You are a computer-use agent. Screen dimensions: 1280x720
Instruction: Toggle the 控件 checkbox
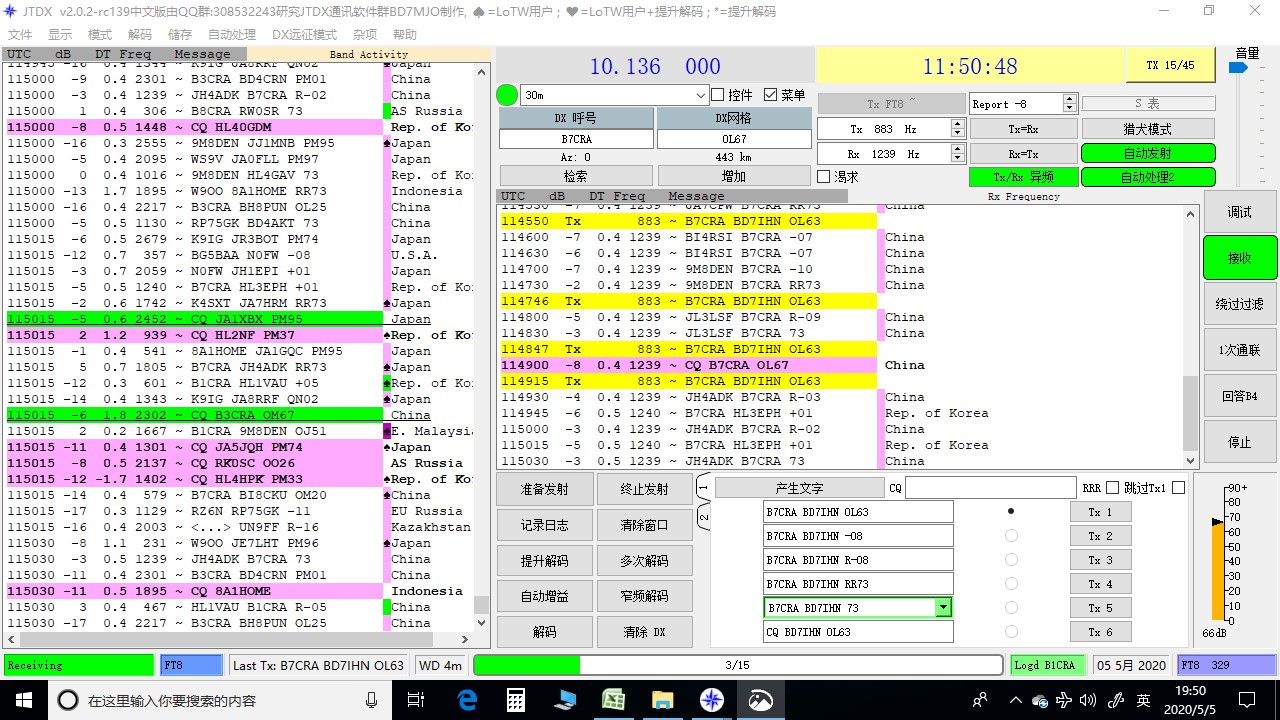(717, 95)
